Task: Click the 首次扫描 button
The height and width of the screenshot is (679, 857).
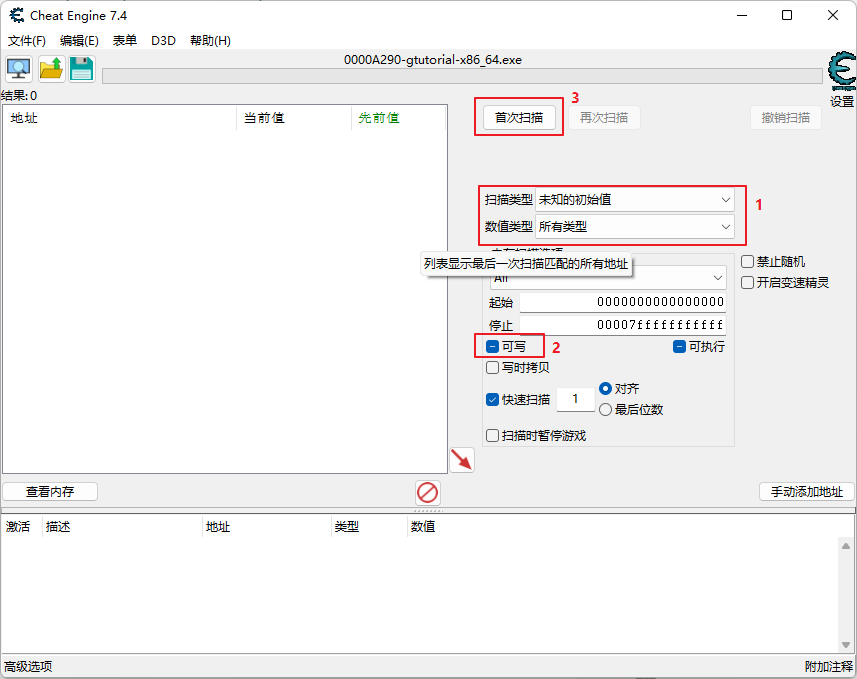Action: [519, 118]
